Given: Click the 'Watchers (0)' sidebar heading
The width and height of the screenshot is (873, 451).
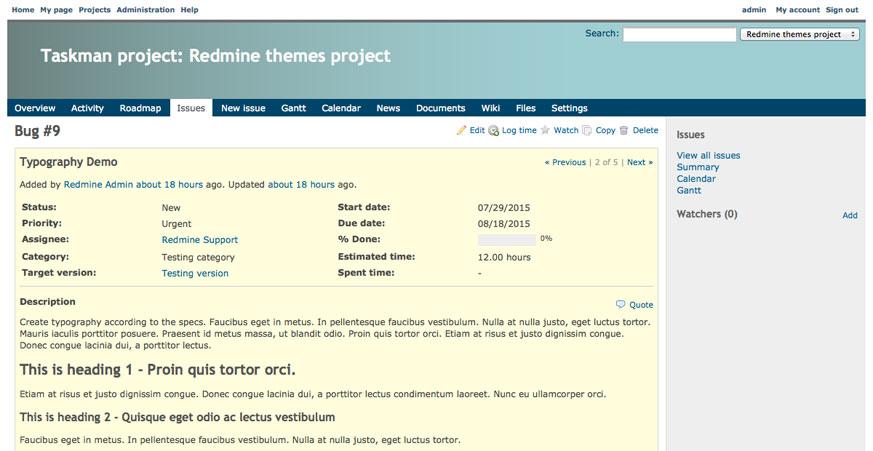Looking at the screenshot, I should click(x=707, y=214).
